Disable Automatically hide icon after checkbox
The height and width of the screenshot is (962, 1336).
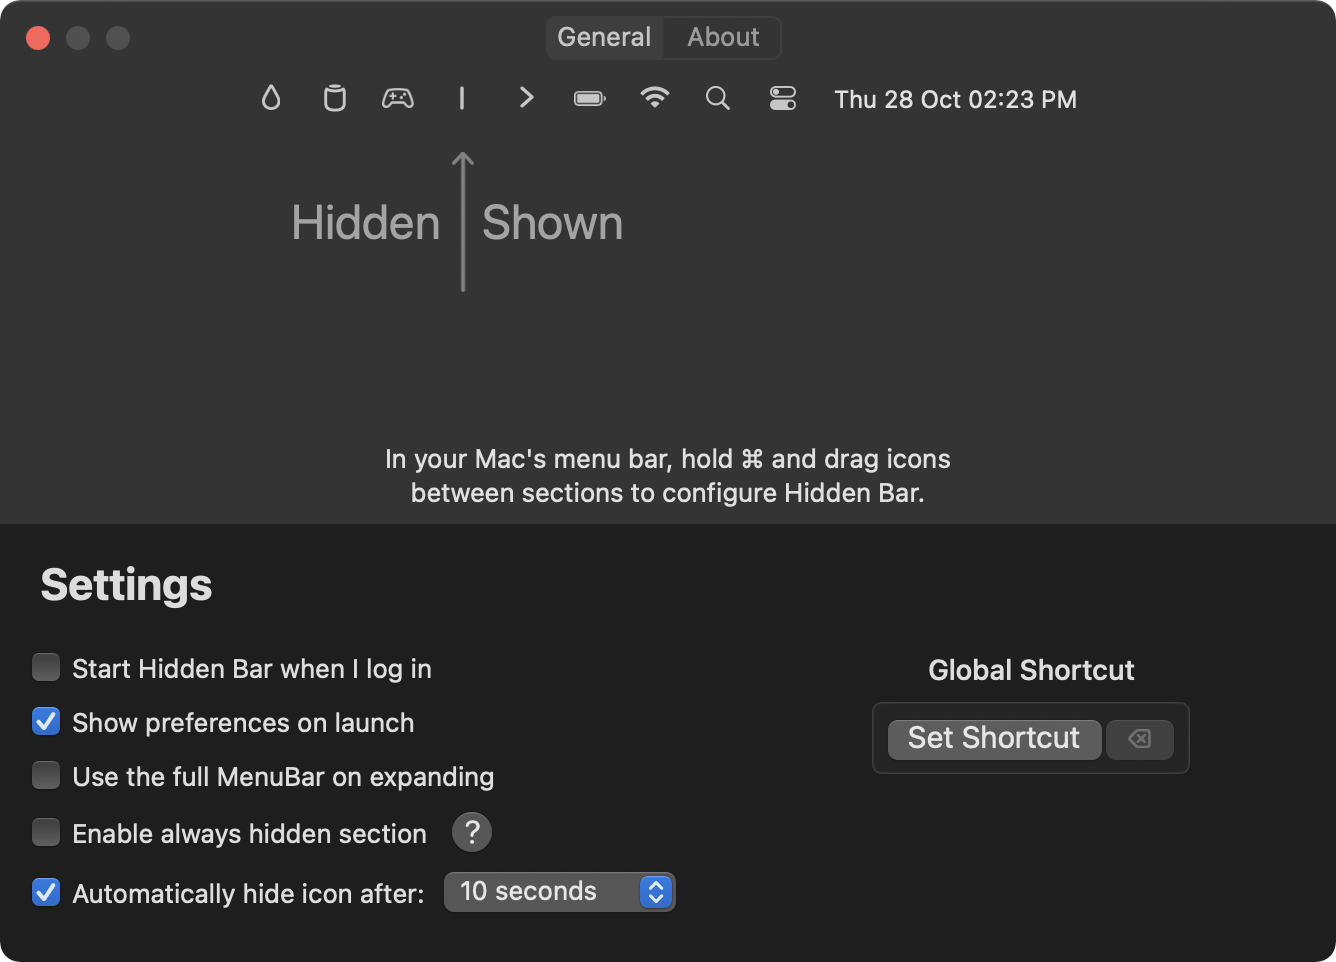coord(46,892)
